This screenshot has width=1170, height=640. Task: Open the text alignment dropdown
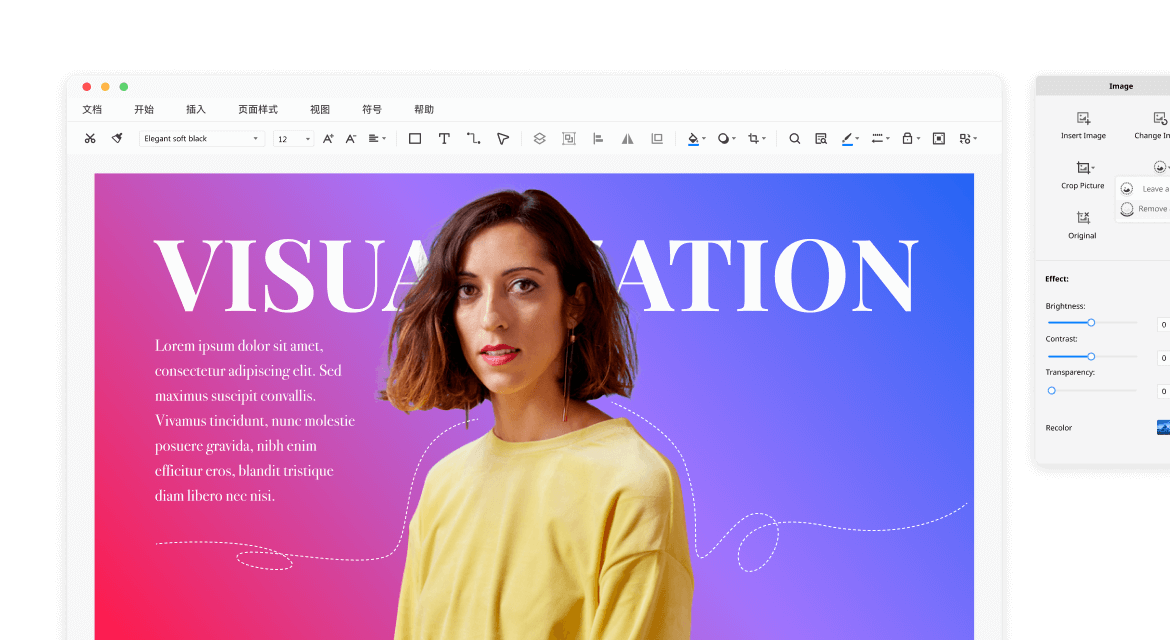[x=377, y=139]
